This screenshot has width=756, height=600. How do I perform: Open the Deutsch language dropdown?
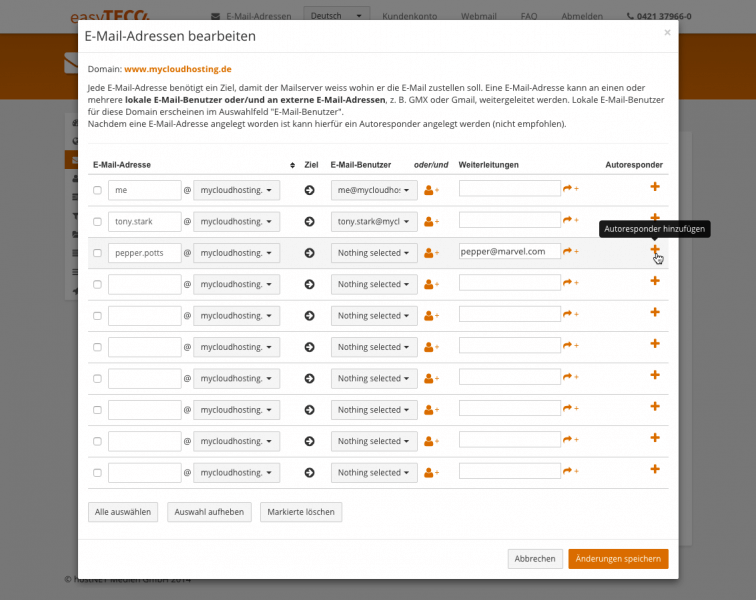point(337,16)
